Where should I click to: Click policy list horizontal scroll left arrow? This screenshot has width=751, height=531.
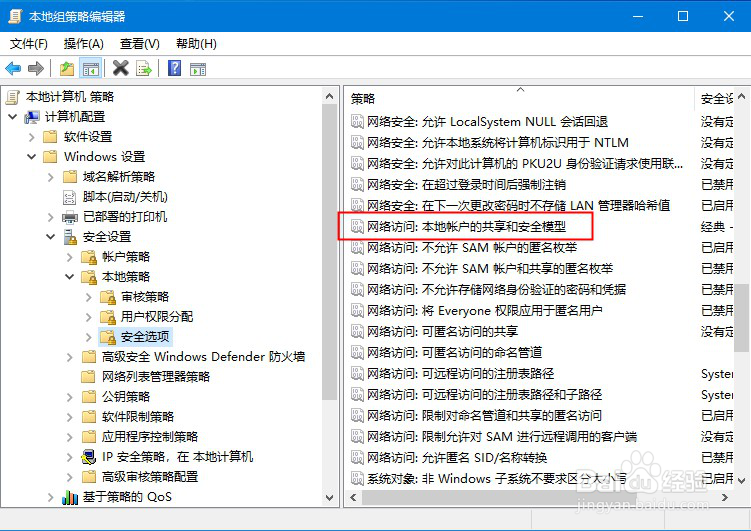coord(353,497)
